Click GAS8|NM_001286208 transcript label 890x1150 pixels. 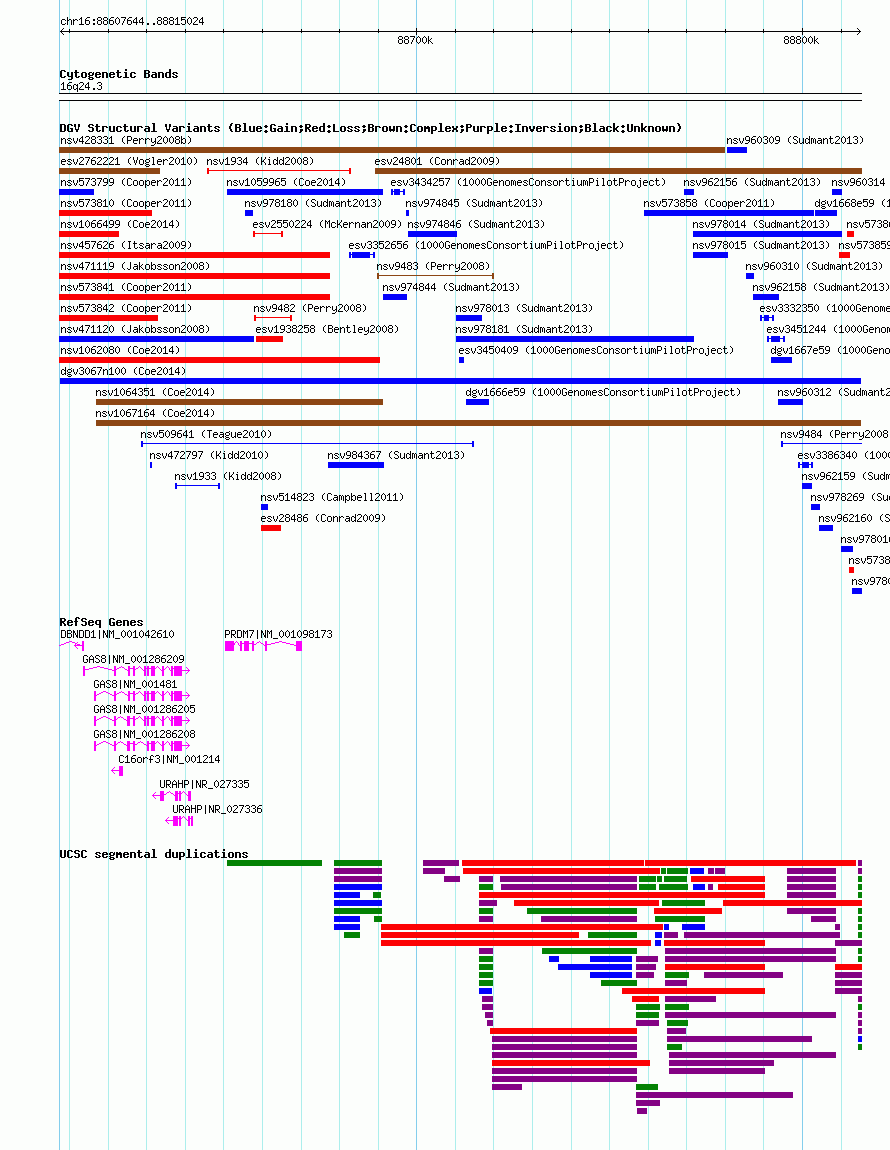coord(145,734)
